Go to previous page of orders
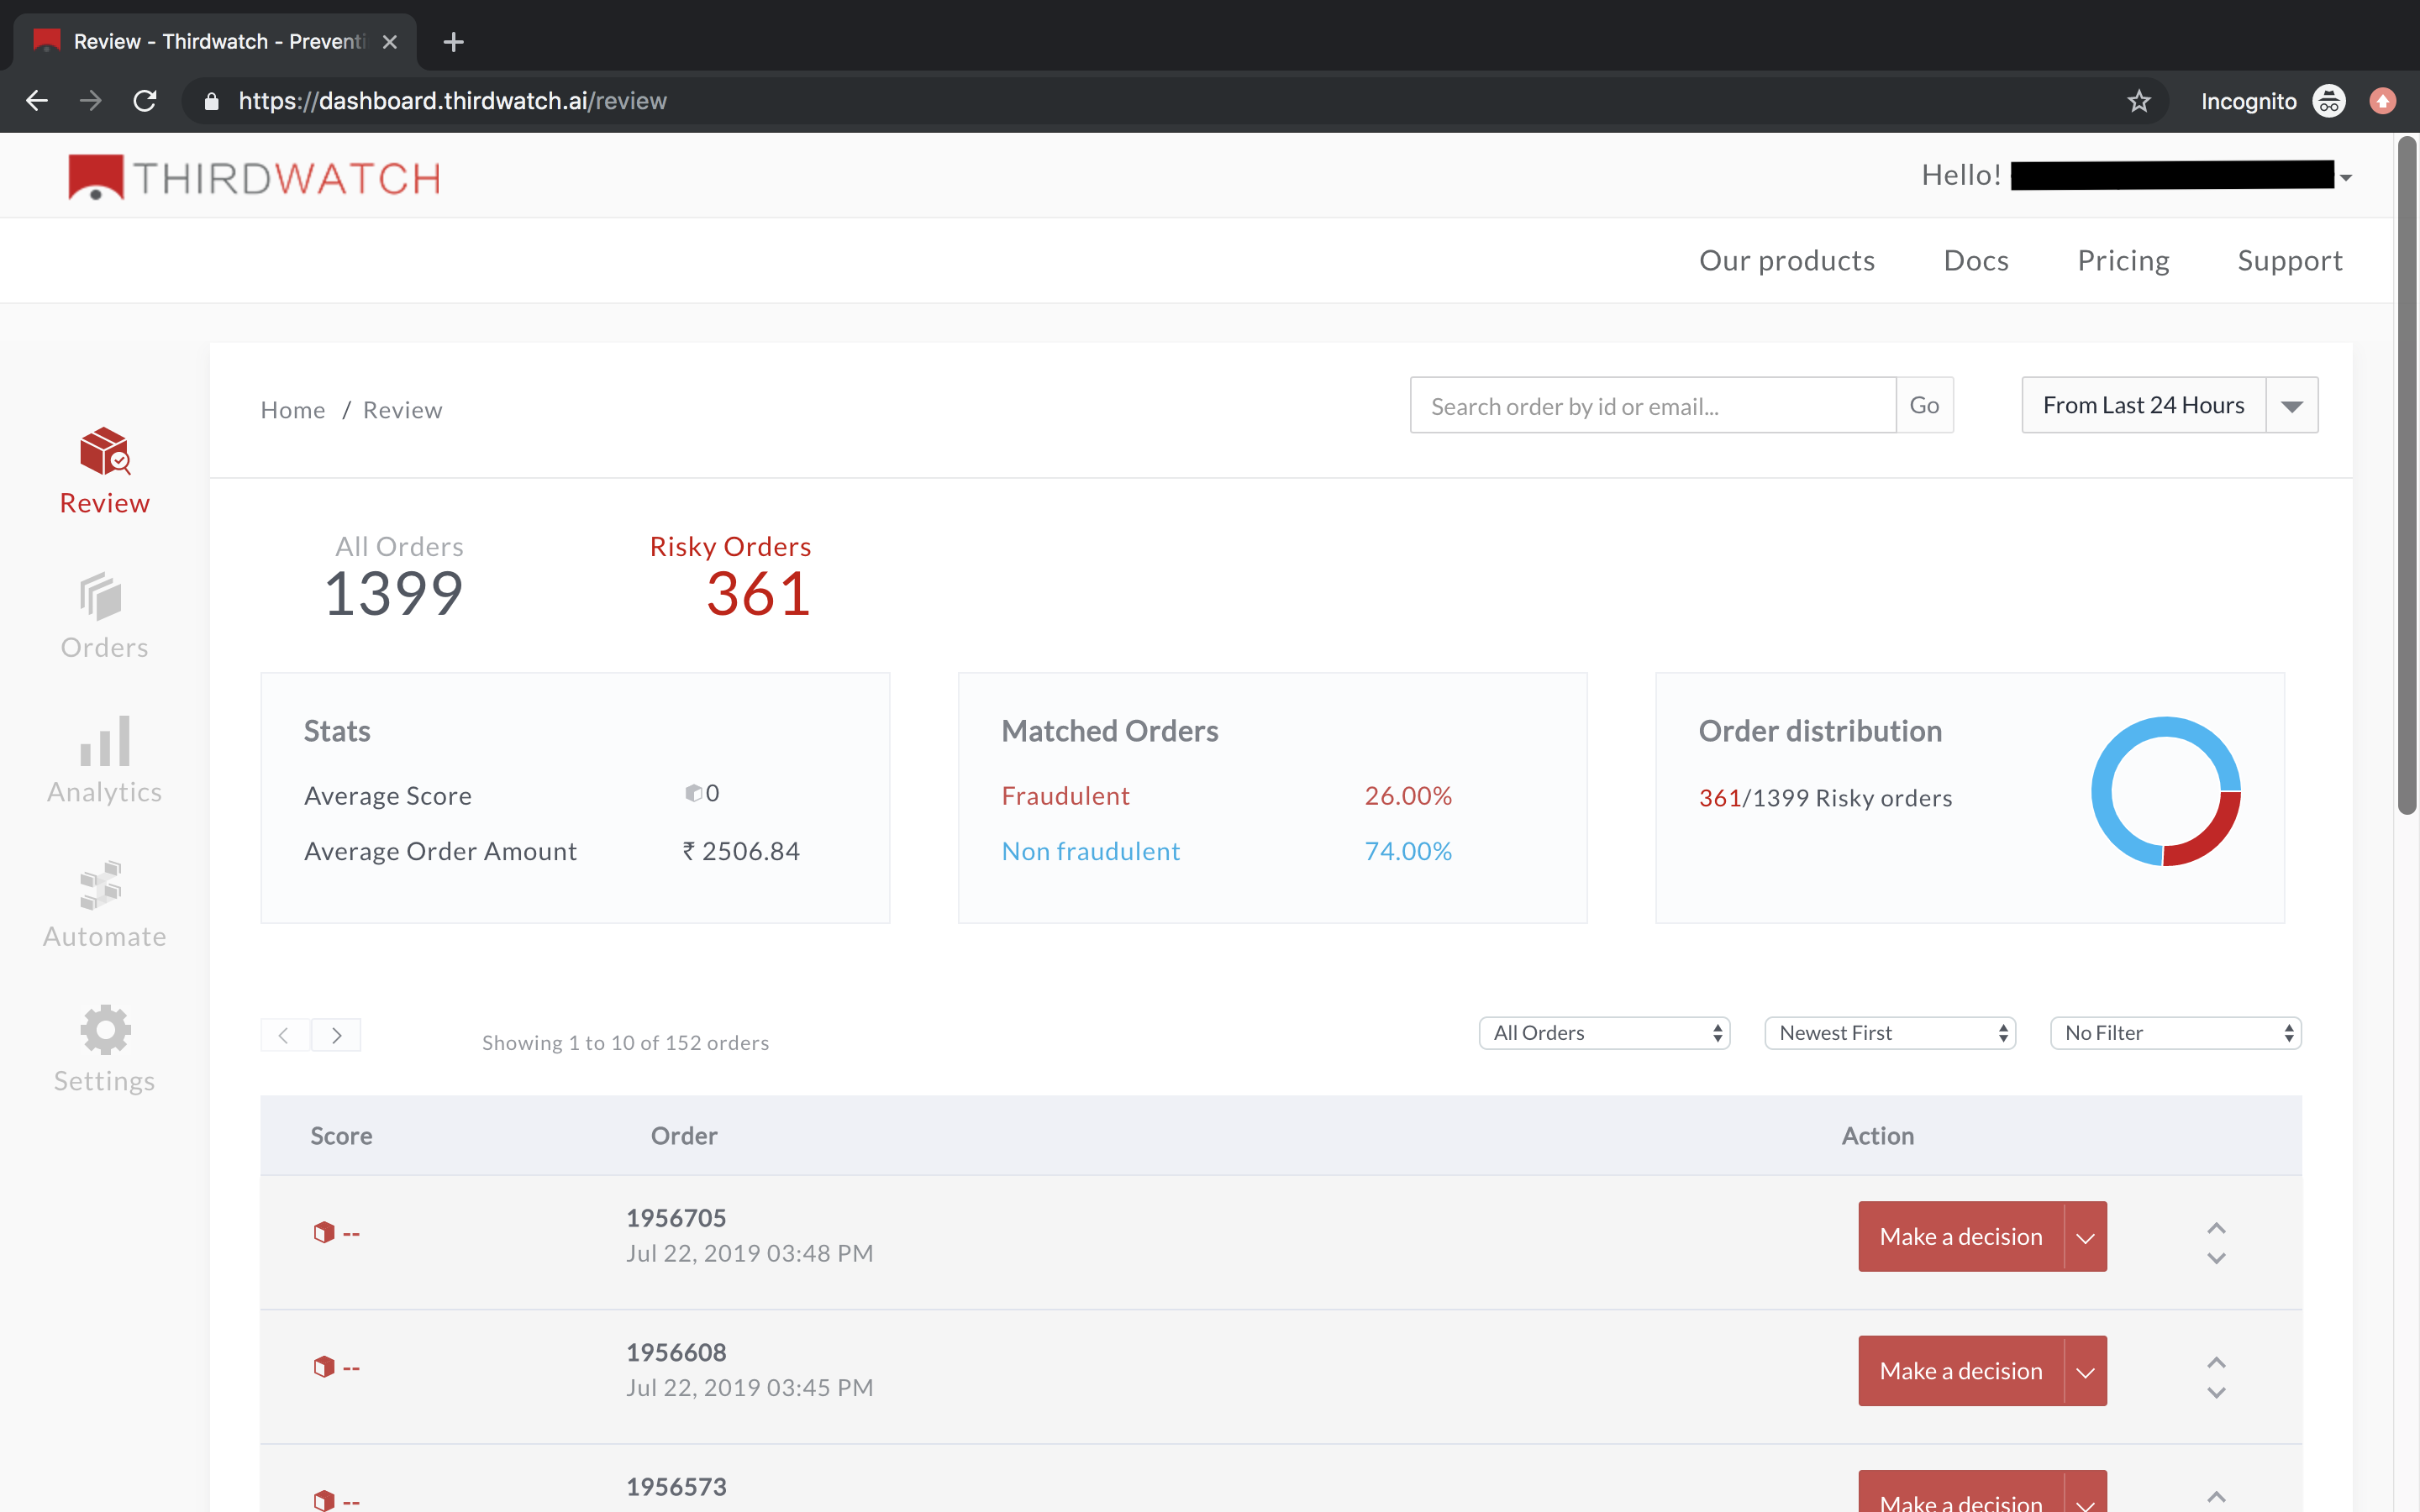 [x=285, y=1035]
